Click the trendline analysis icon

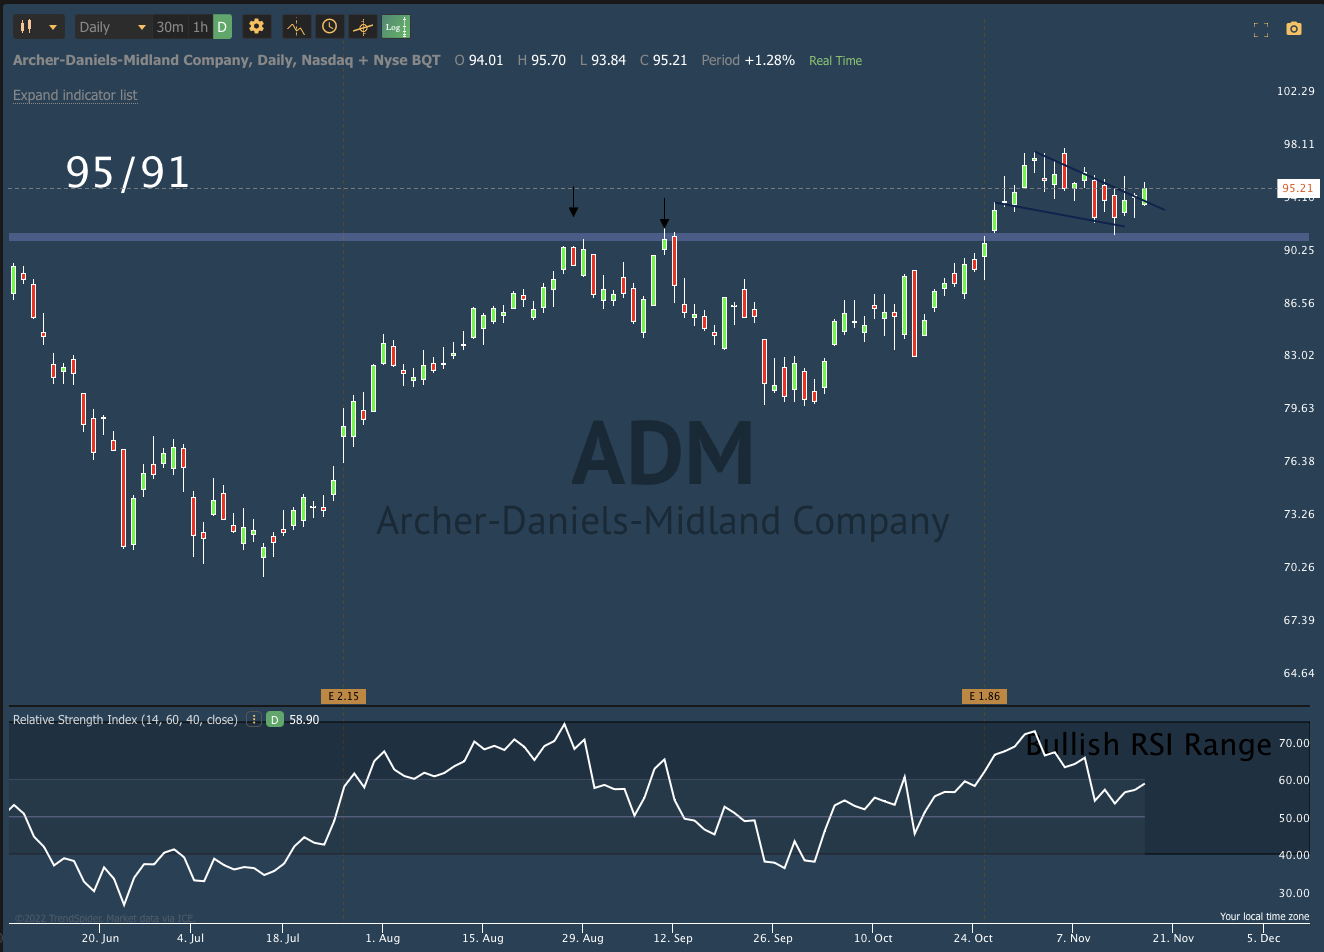[363, 27]
